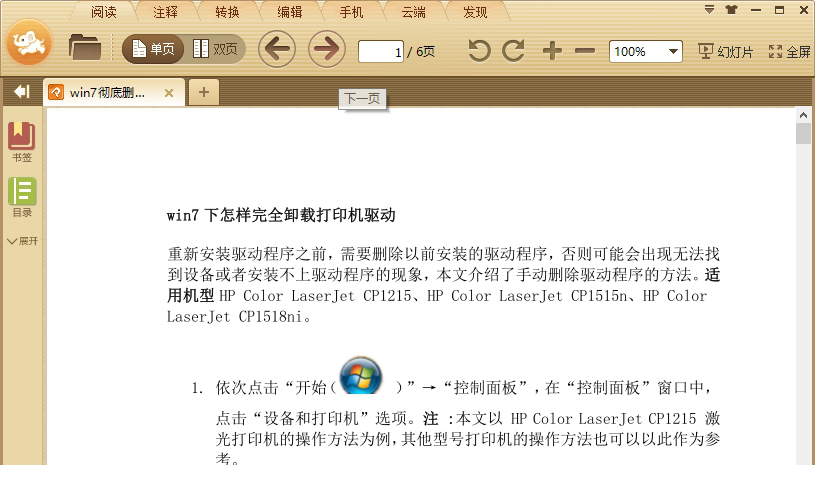This screenshot has height=483, width=815.
Task: Open the title bar dropdown menu arrow
Action: tap(709, 10)
